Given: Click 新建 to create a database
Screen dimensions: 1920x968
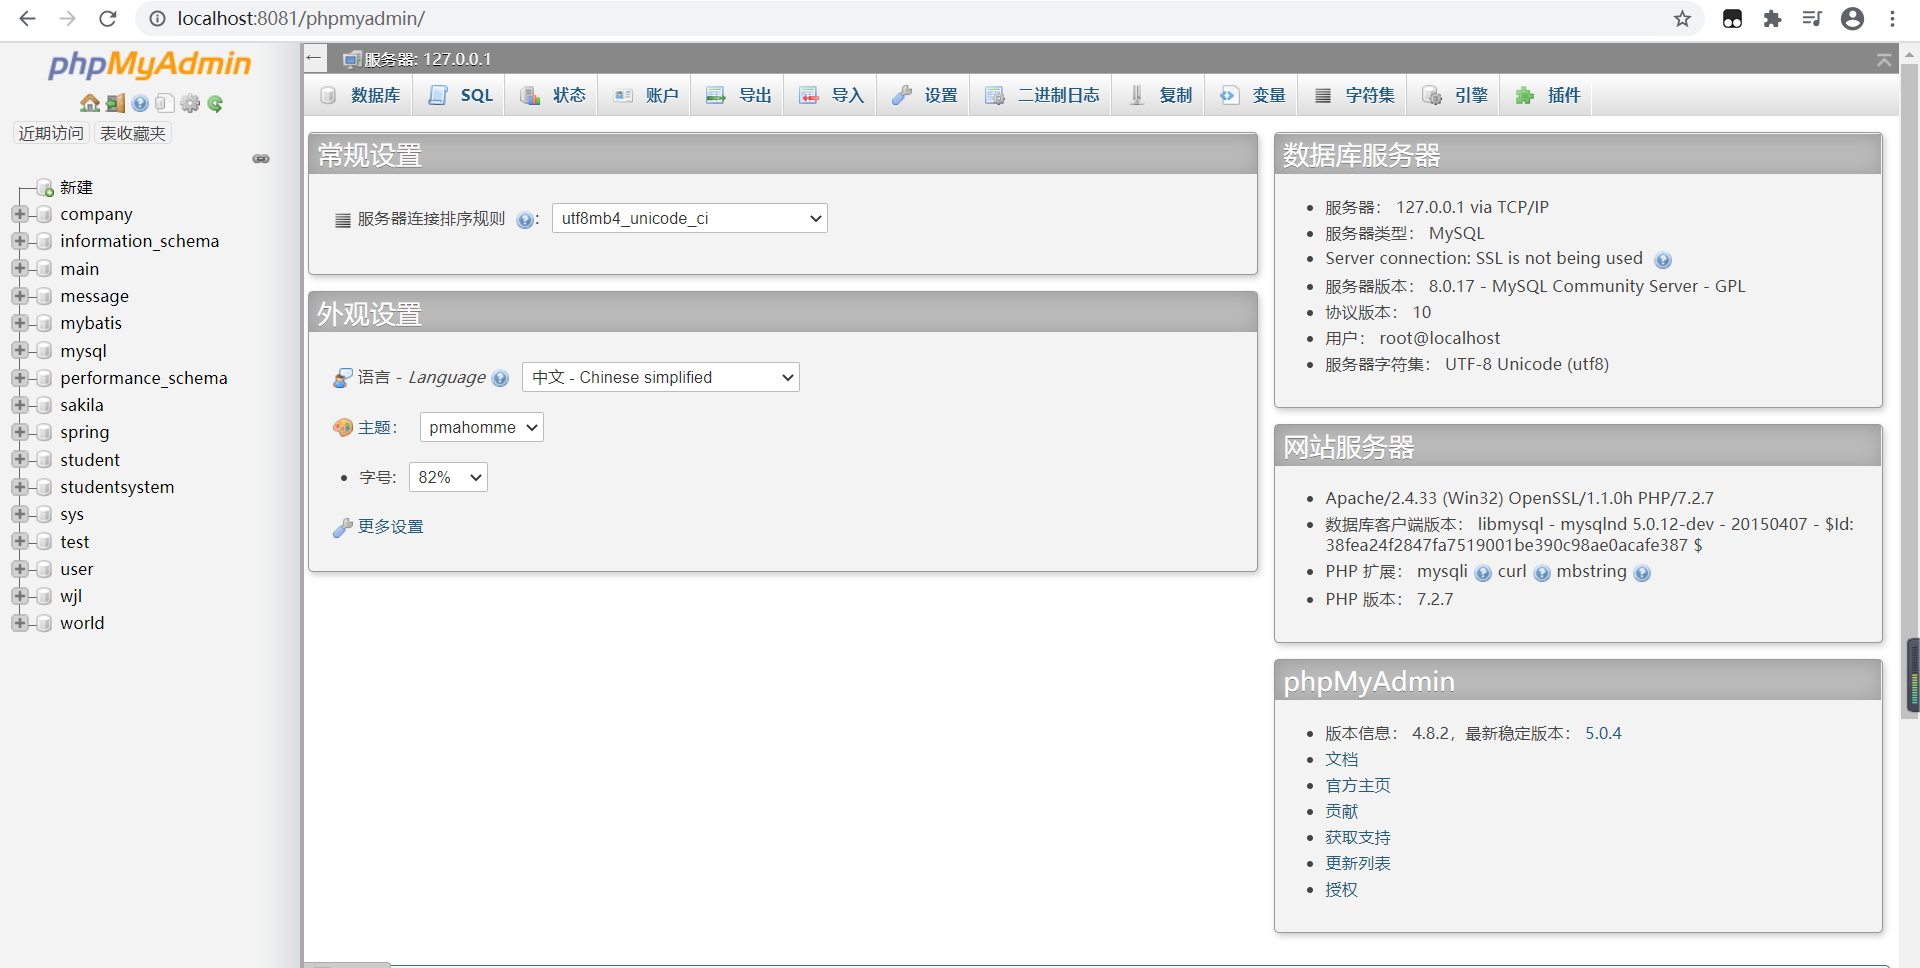Looking at the screenshot, I should (76, 187).
